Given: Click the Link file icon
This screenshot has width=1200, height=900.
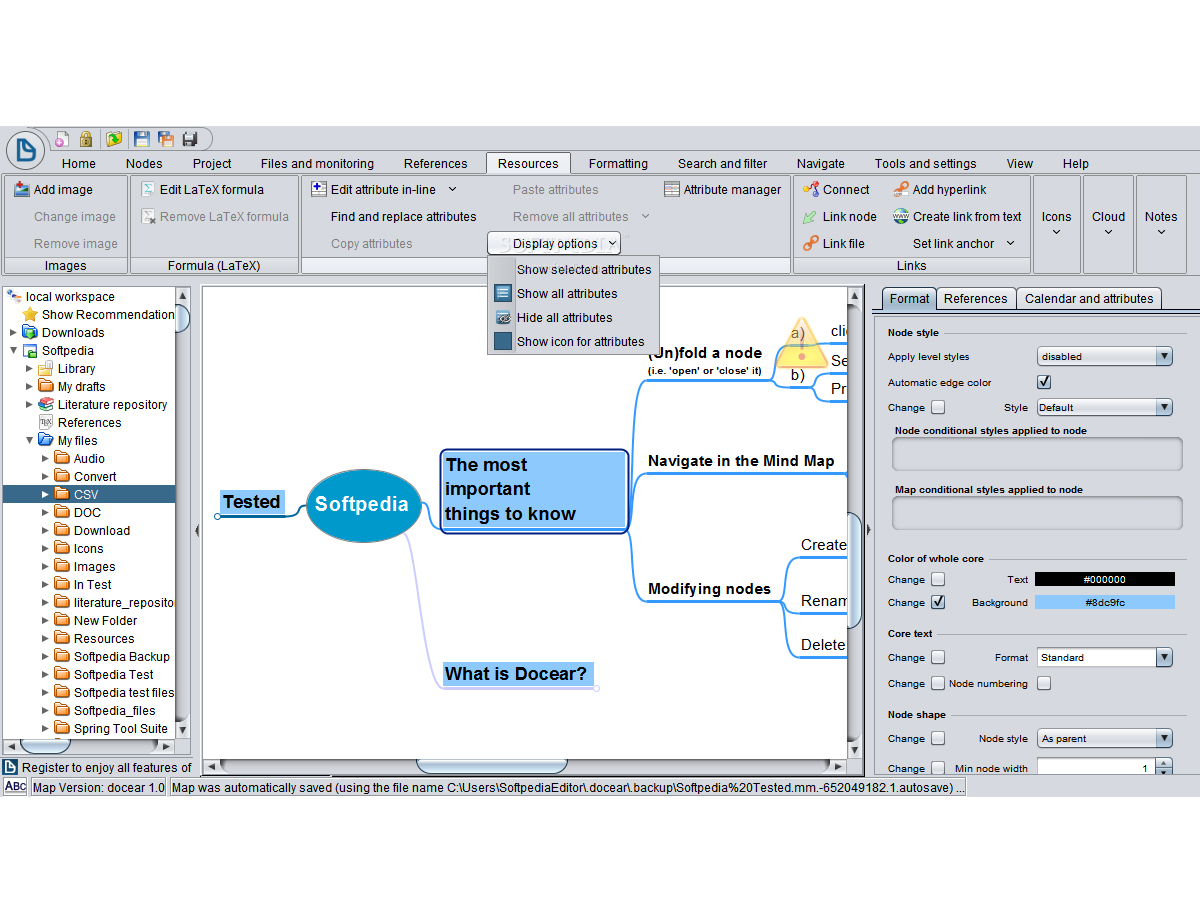Looking at the screenshot, I should pyautogui.click(x=810, y=244).
